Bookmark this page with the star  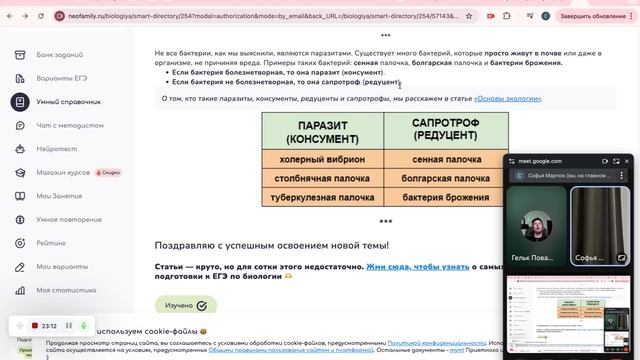[469, 16]
